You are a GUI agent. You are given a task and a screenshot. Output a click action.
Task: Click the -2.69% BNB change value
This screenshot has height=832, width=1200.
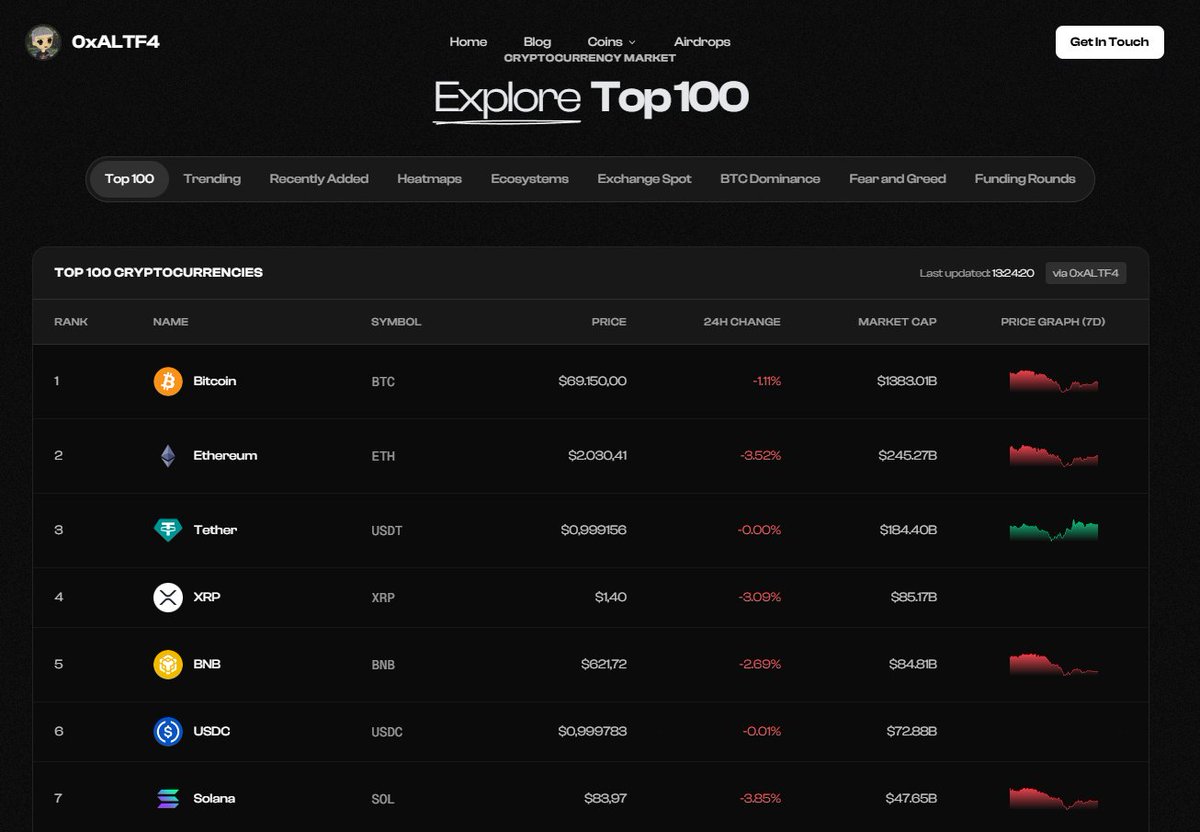click(x=761, y=664)
